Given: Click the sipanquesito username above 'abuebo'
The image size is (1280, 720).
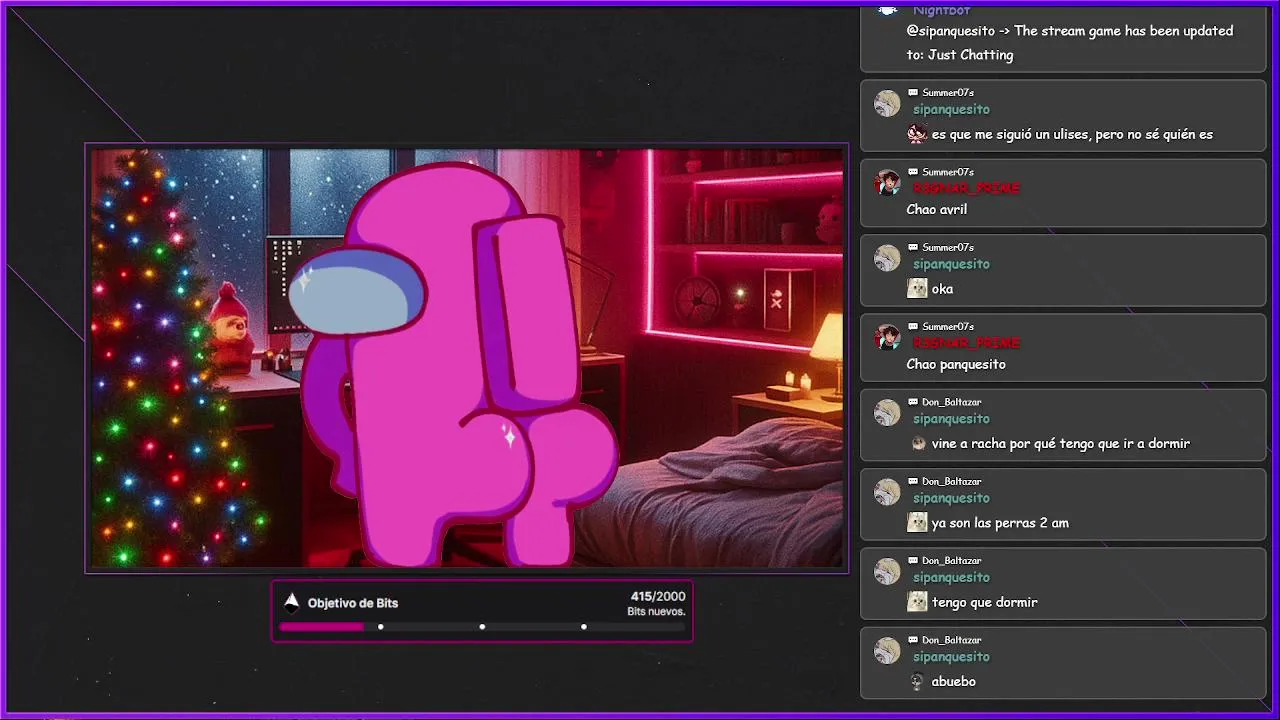Looking at the screenshot, I should point(951,657).
